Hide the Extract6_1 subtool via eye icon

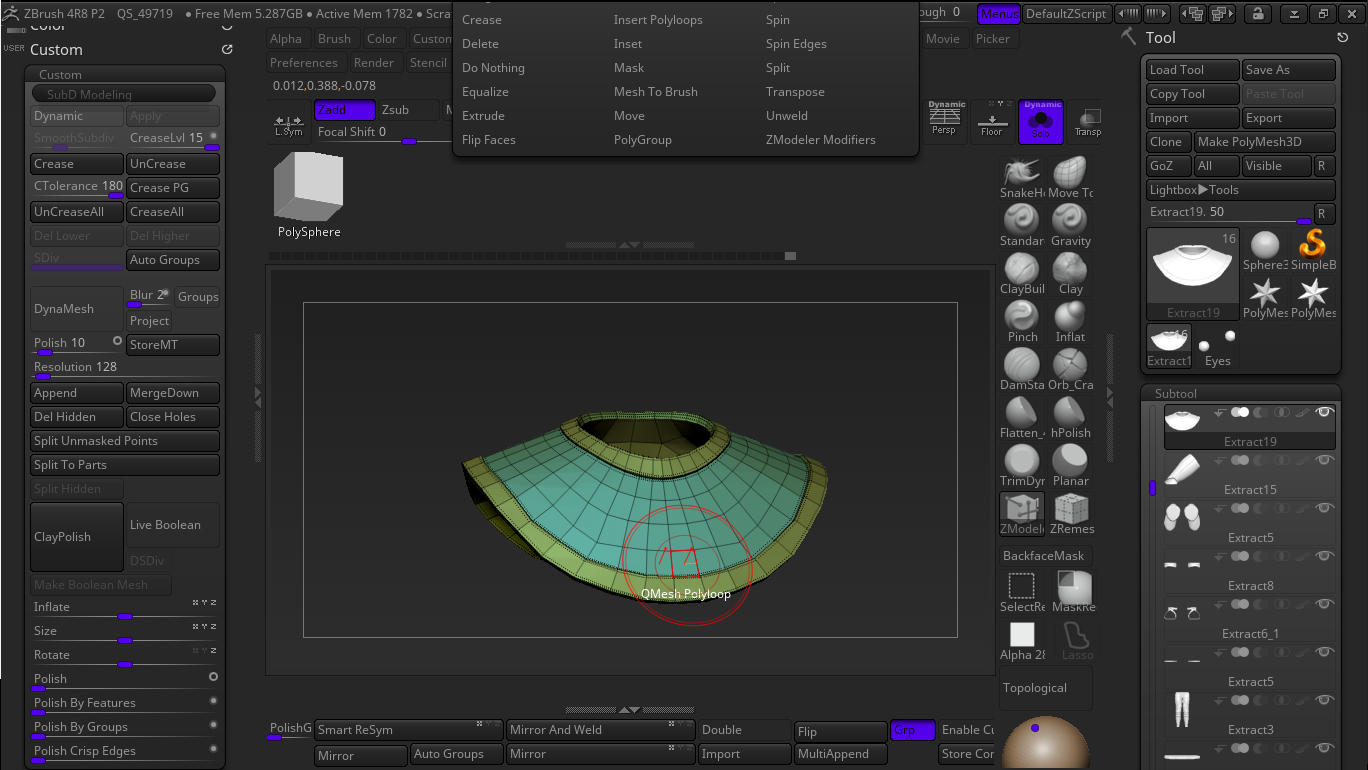[1325, 604]
